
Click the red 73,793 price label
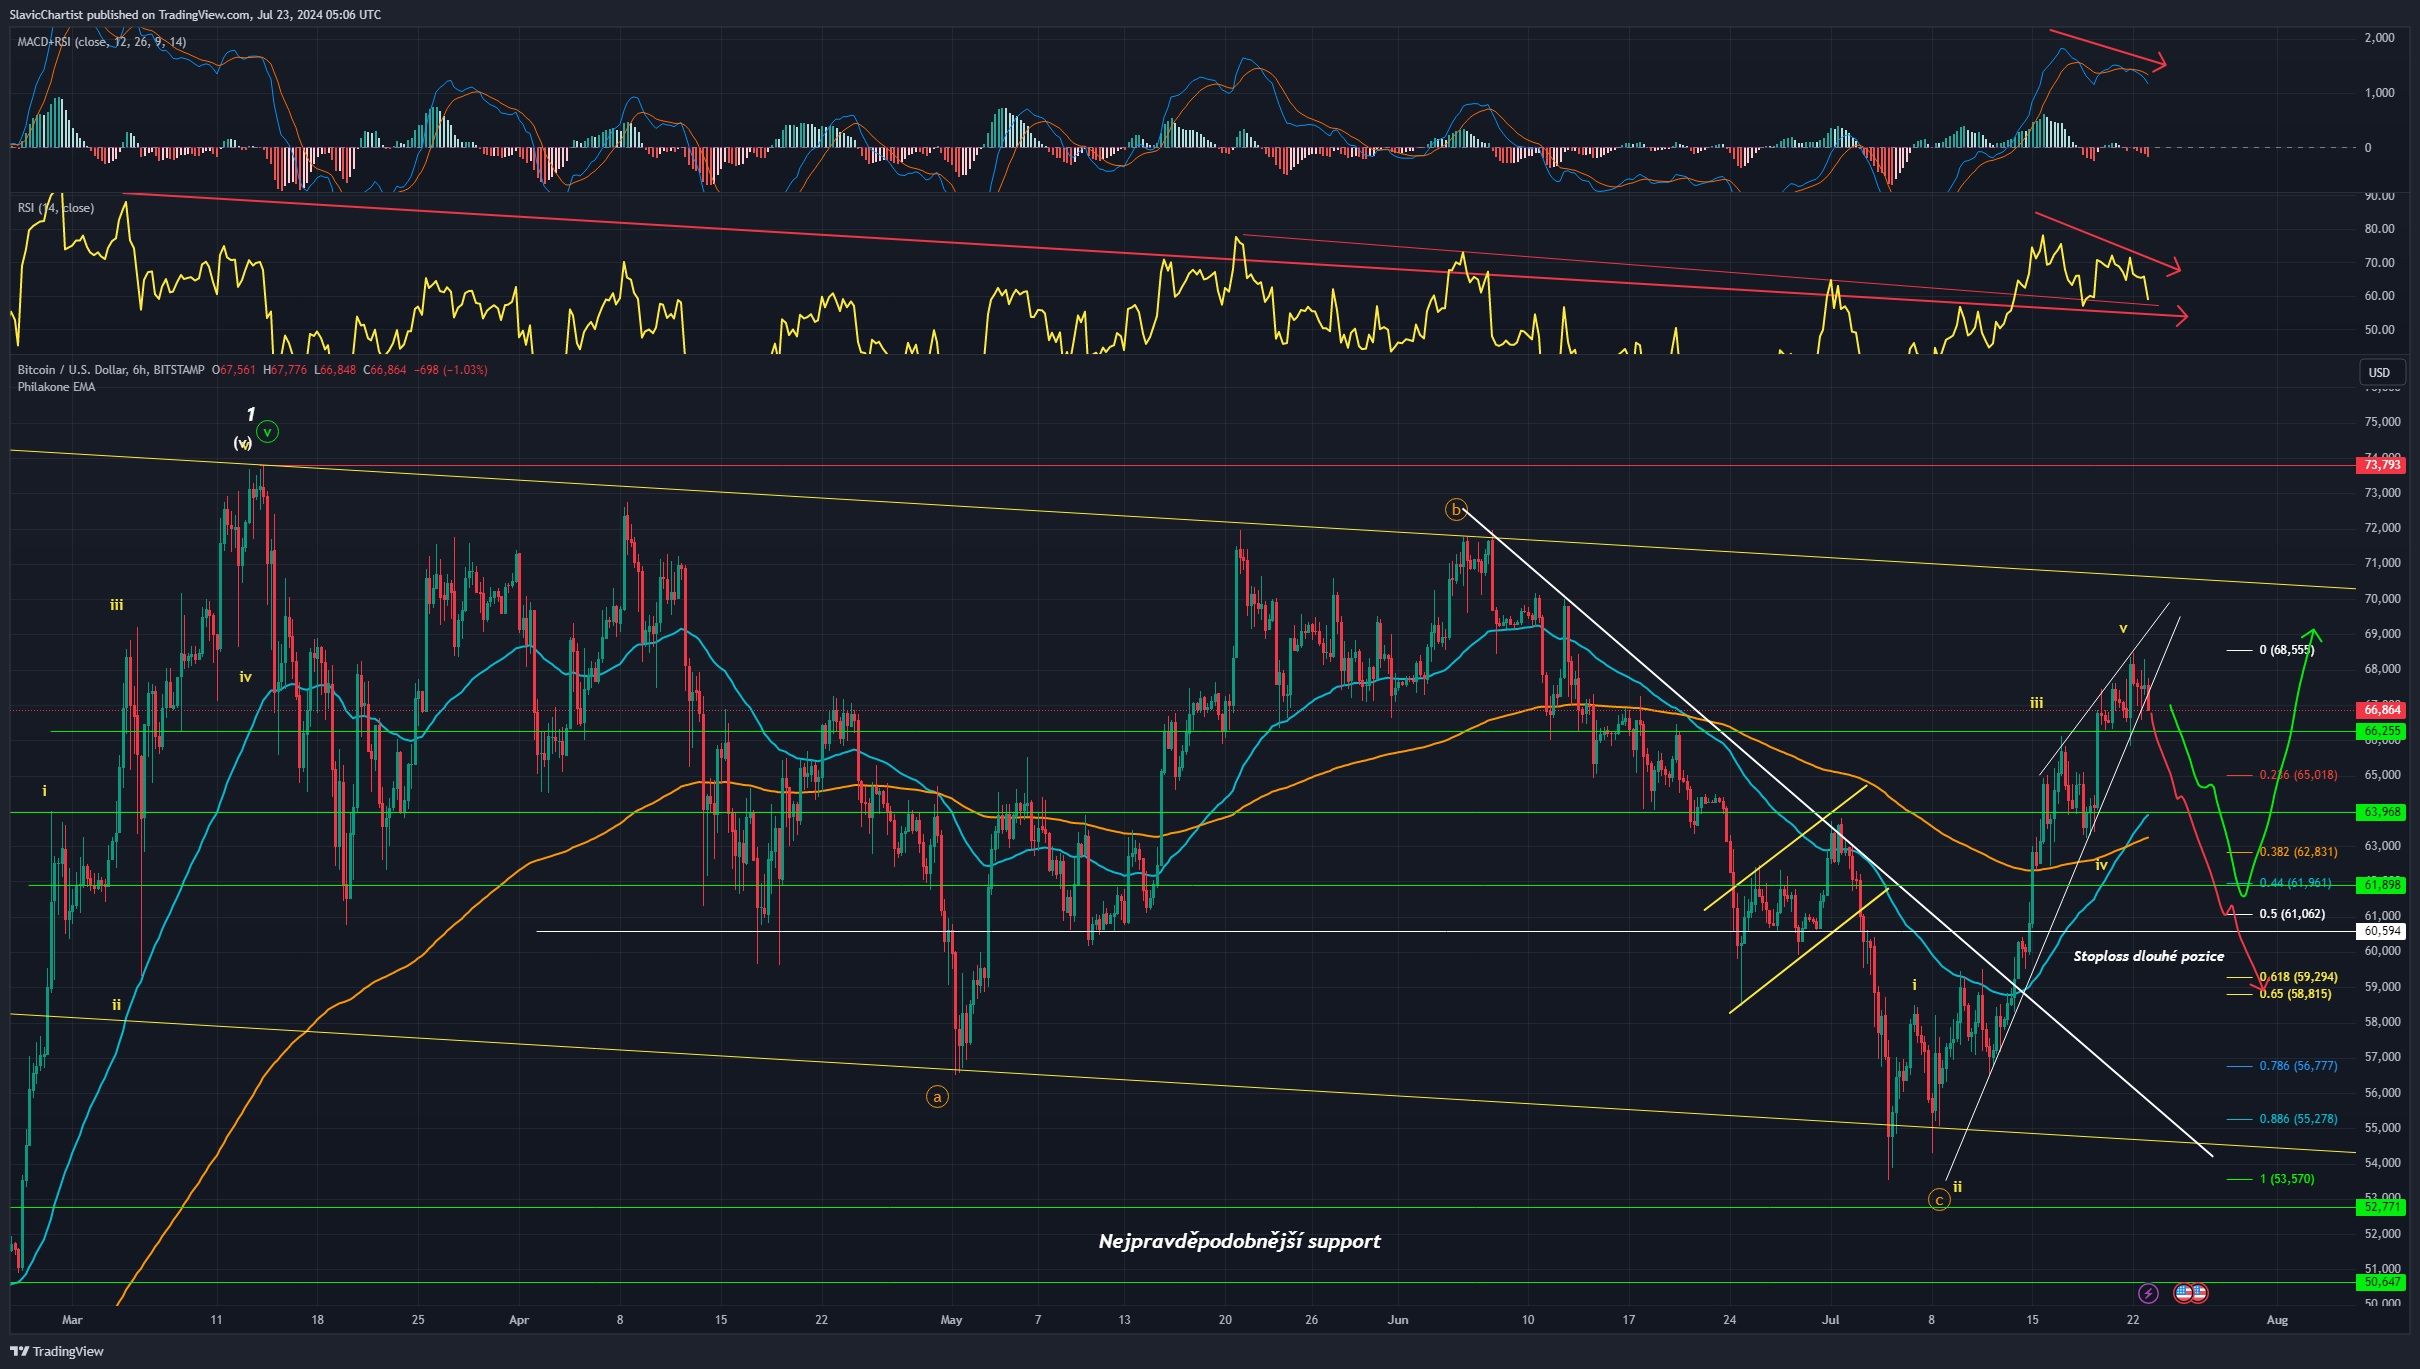coord(2382,465)
